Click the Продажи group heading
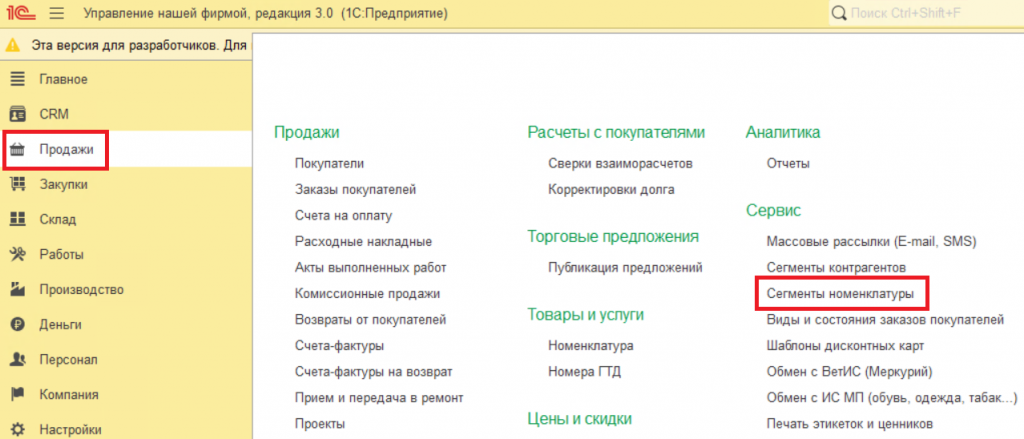The height and width of the screenshot is (439, 1024). (306, 133)
